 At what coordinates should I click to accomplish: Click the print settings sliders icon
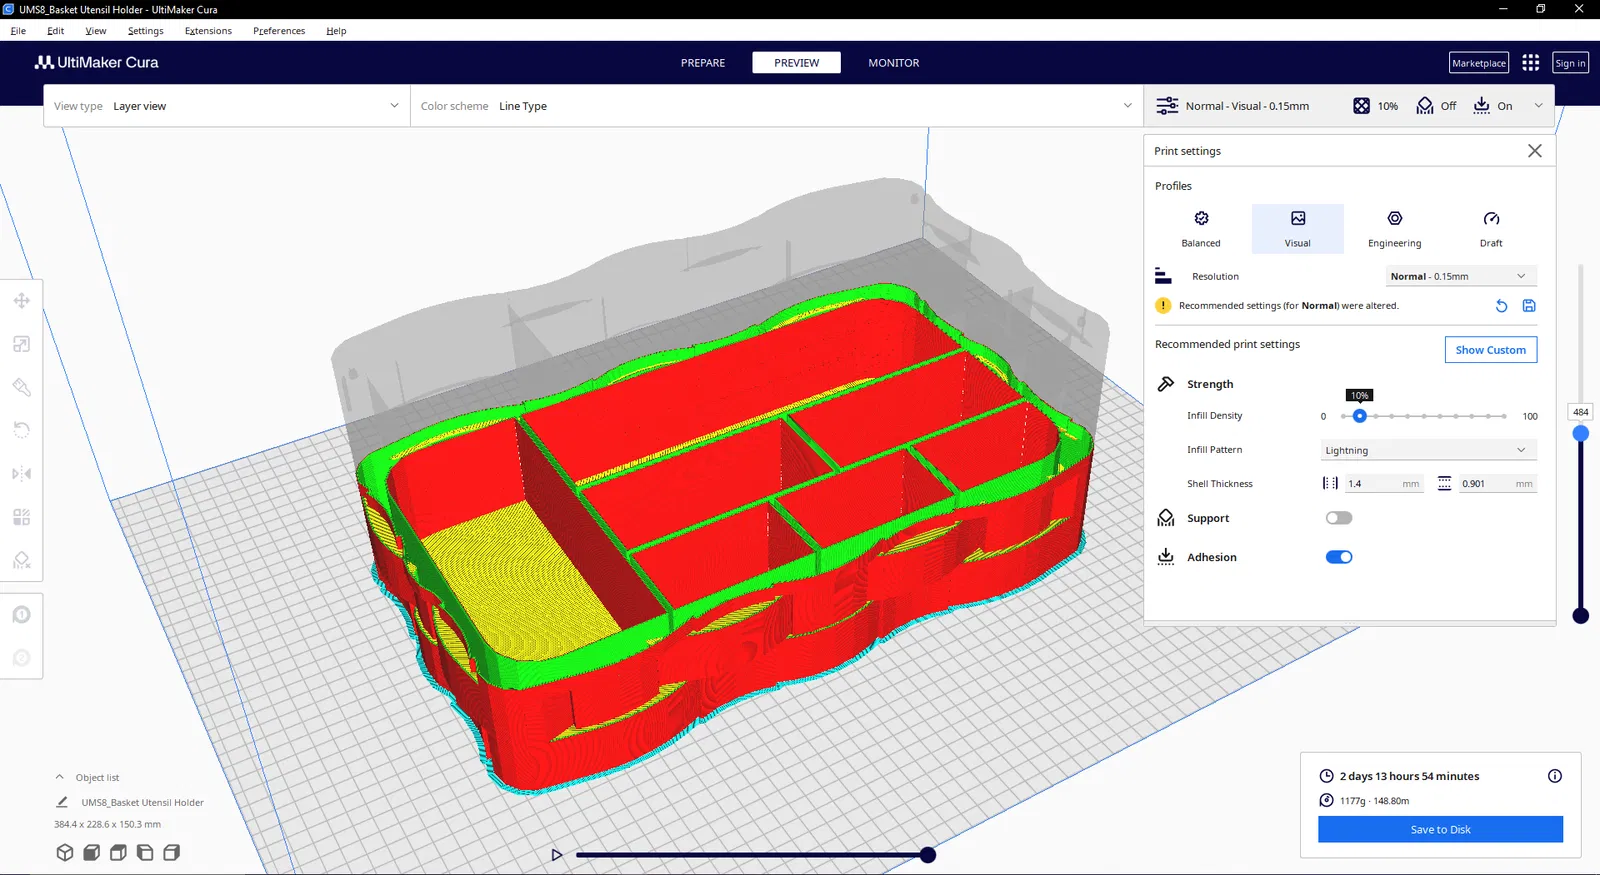[1167, 106]
